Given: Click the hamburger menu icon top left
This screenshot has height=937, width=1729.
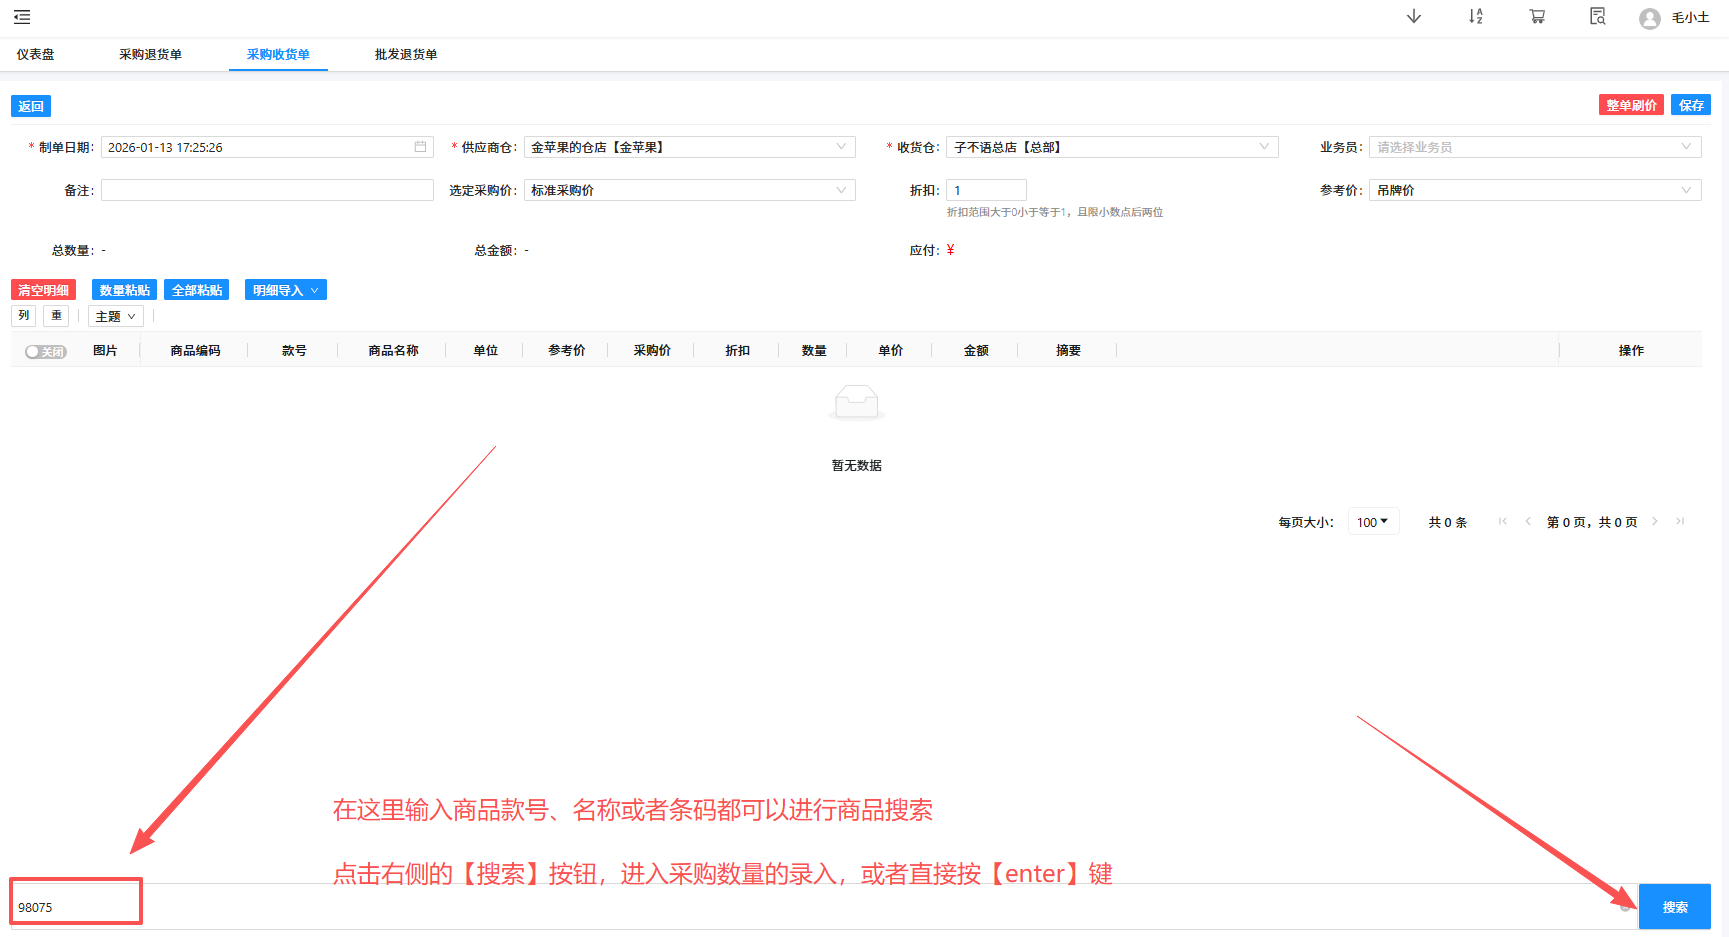Looking at the screenshot, I should [x=21, y=17].
